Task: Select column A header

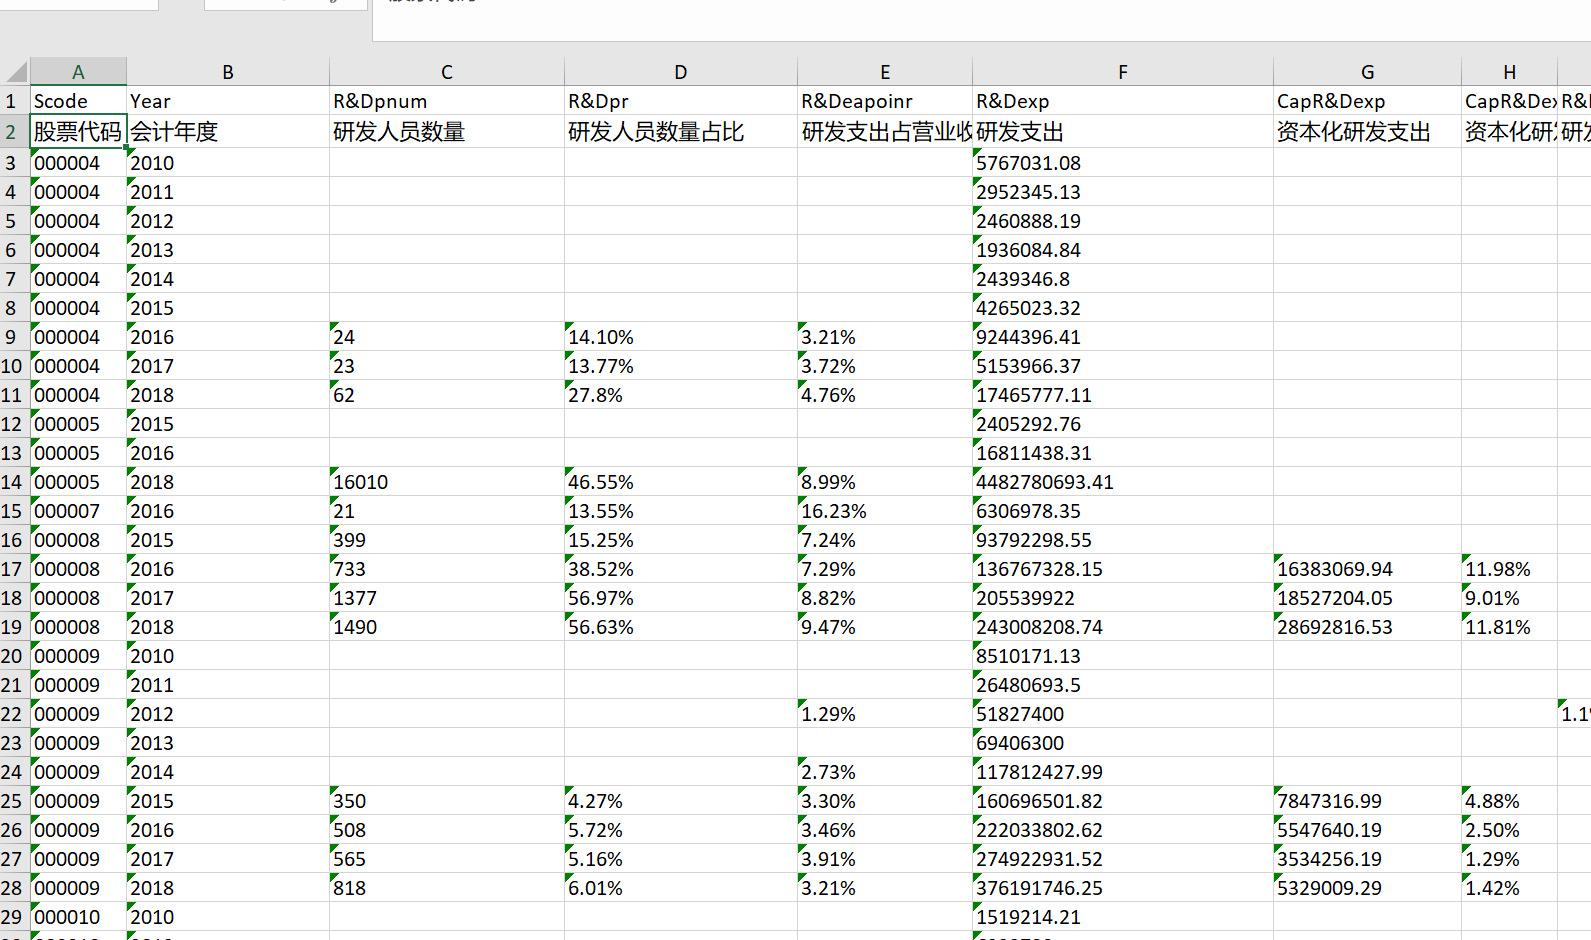Action: [78, 72]
